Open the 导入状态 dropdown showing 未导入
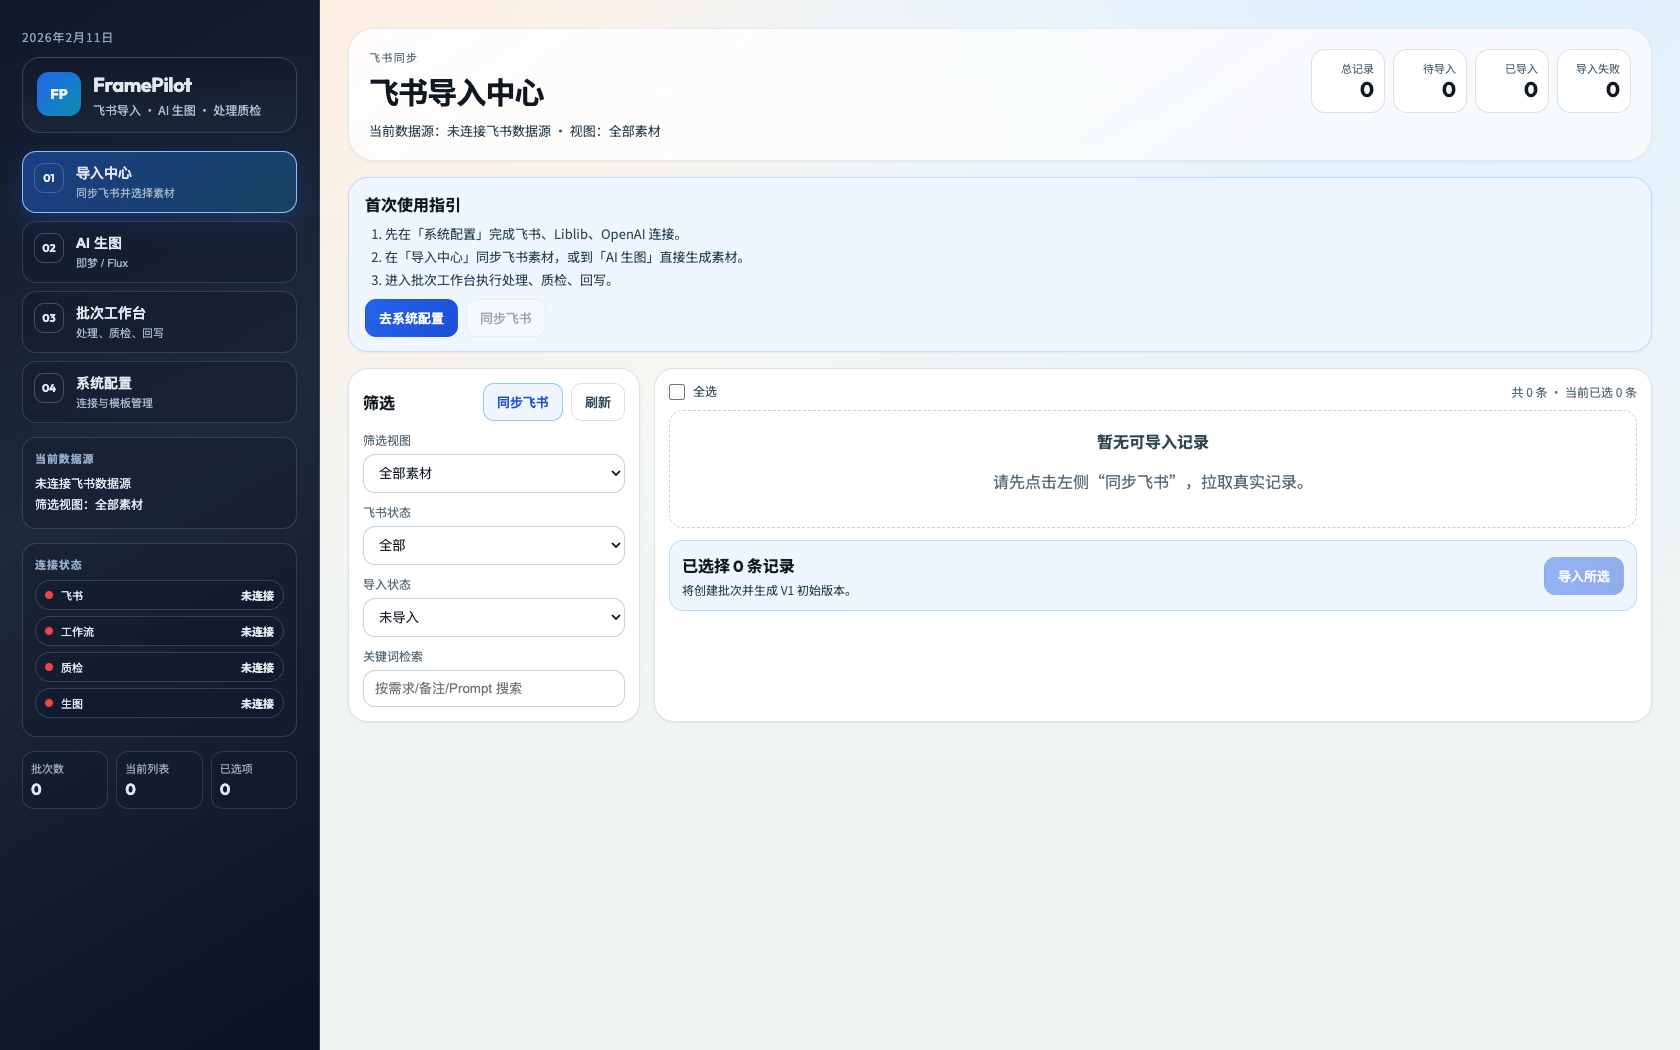Screen dimensions: 1680x1050 pyautogui.click(x=493, y=617)
